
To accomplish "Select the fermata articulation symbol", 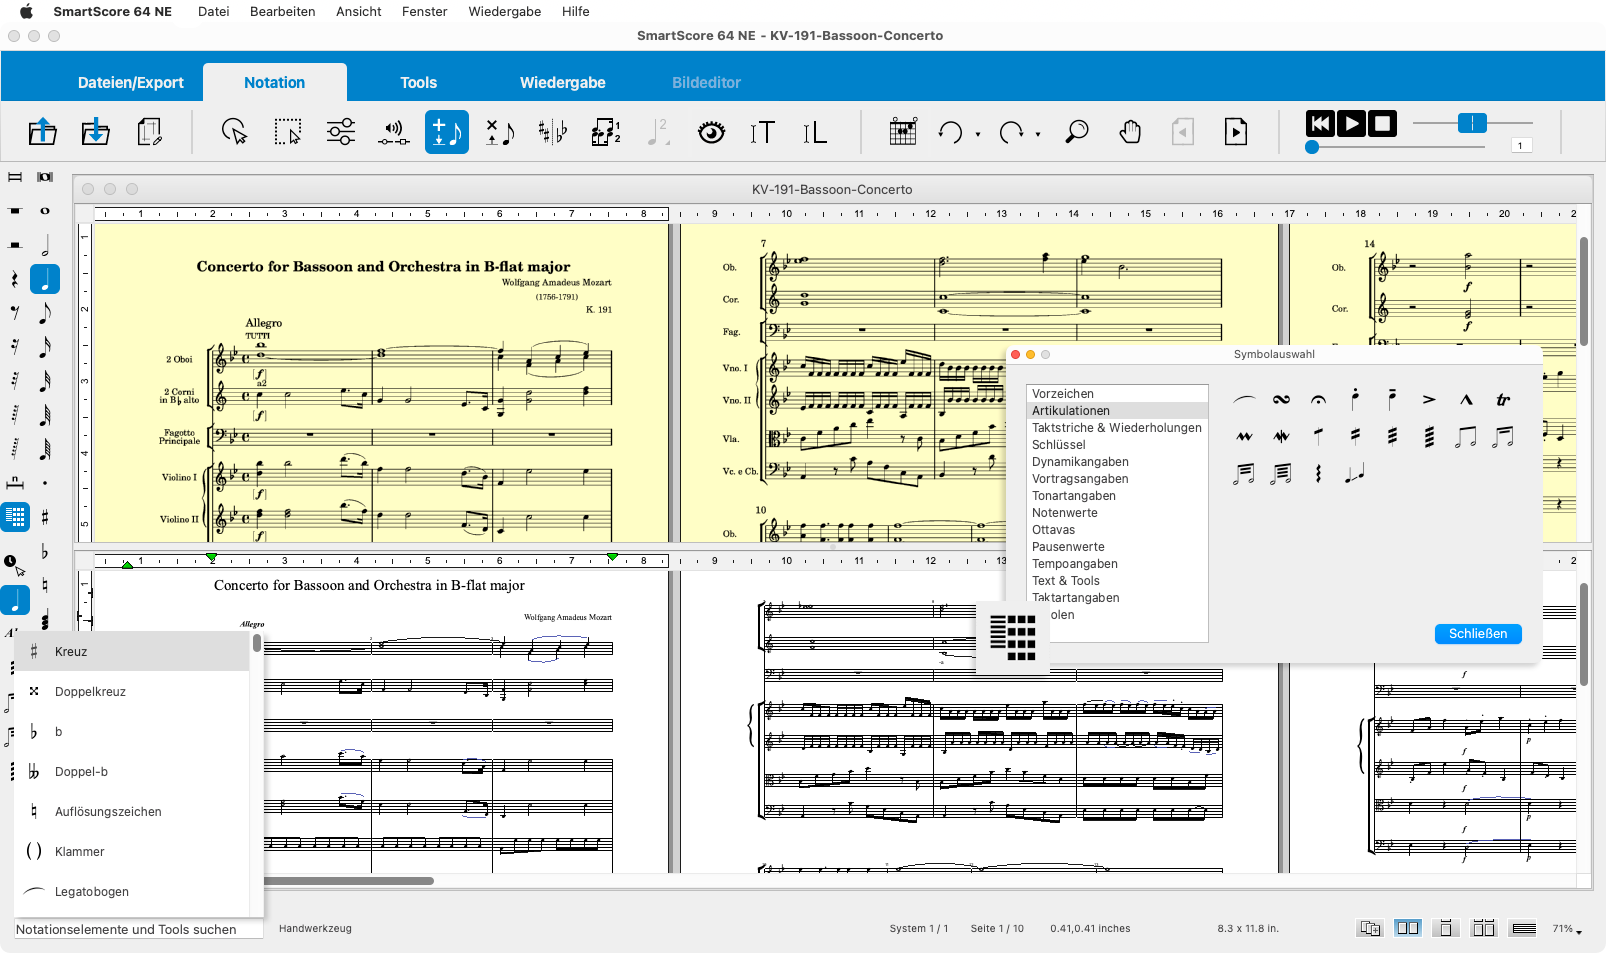I will click(x=1318, y=400).
